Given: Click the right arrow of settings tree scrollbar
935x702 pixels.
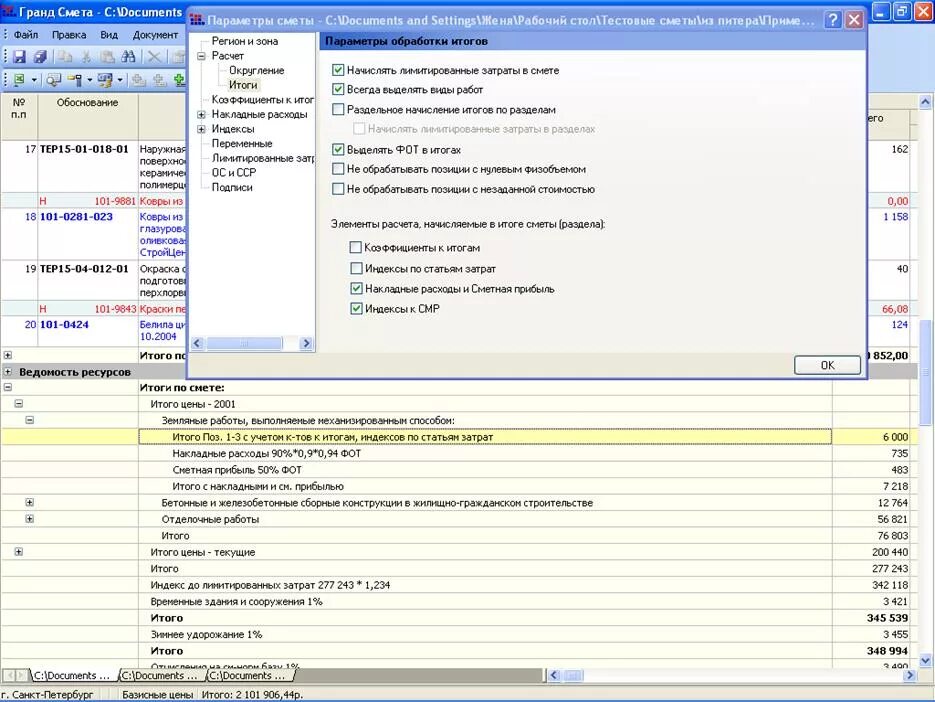Looking at the screenshot, I should [x=306, y=344].
